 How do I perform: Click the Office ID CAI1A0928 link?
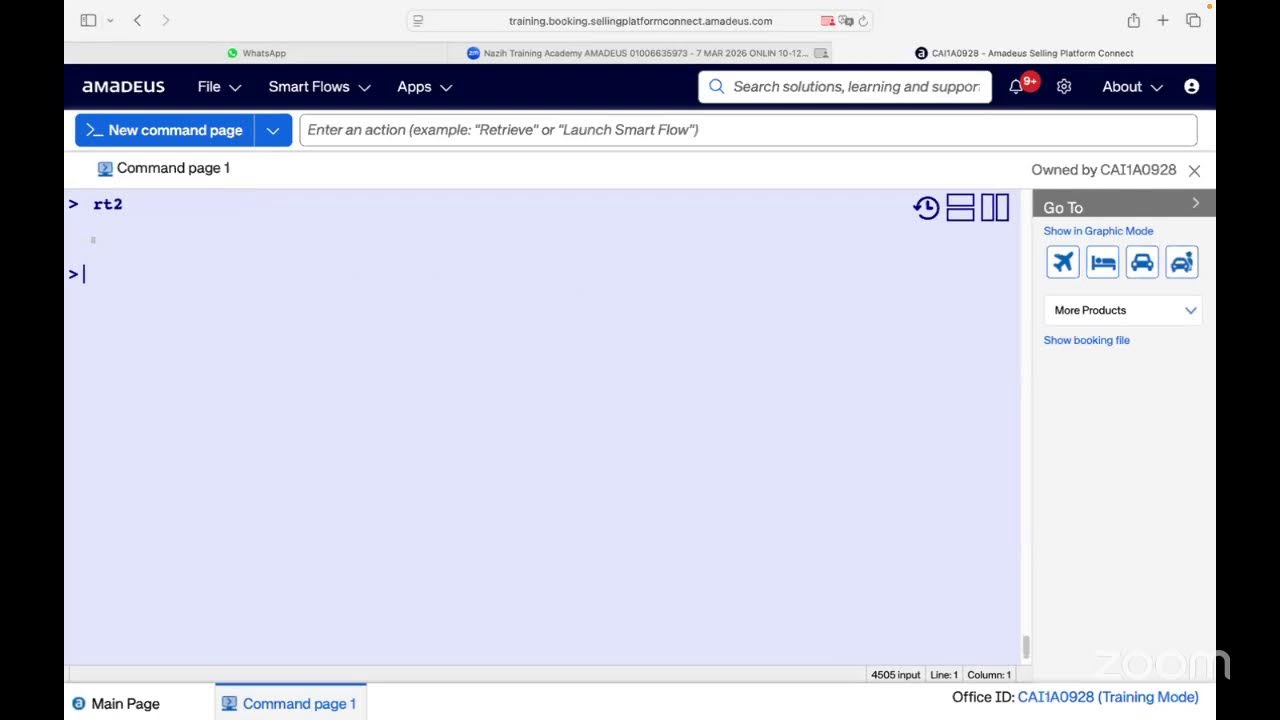tap(1108, 697)
